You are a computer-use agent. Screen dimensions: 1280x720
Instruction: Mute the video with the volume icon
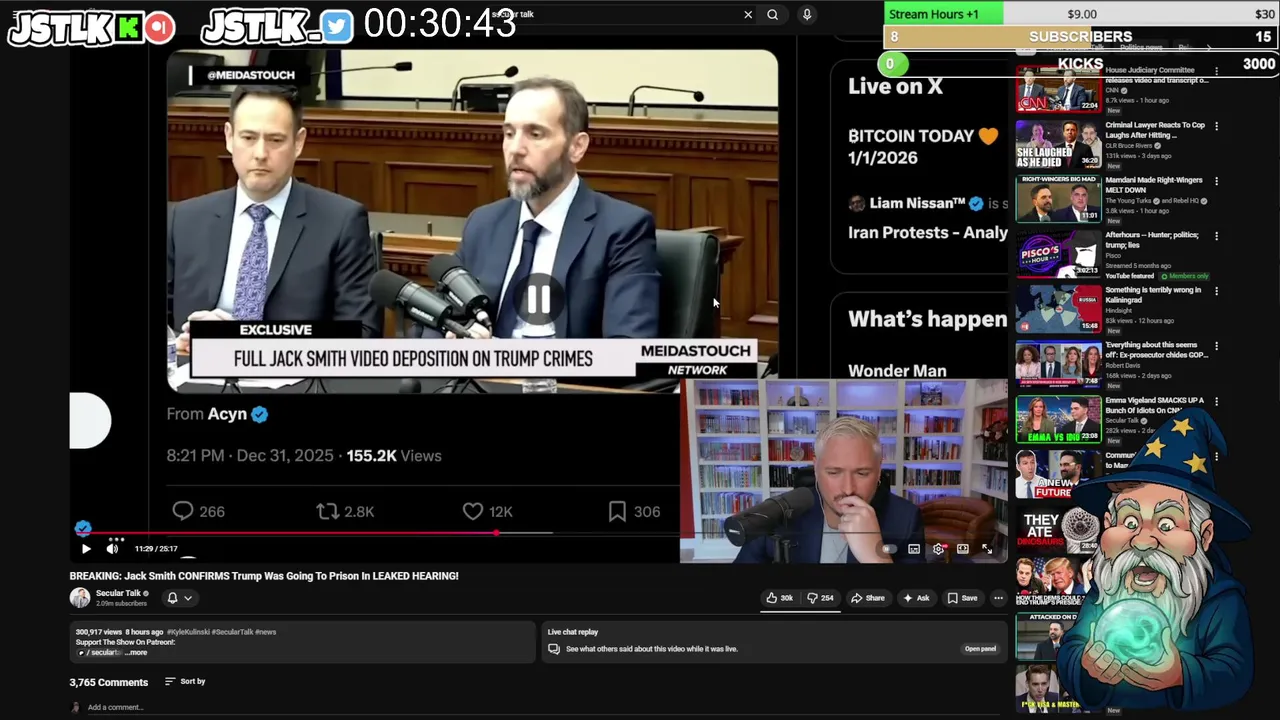point(112,549)
